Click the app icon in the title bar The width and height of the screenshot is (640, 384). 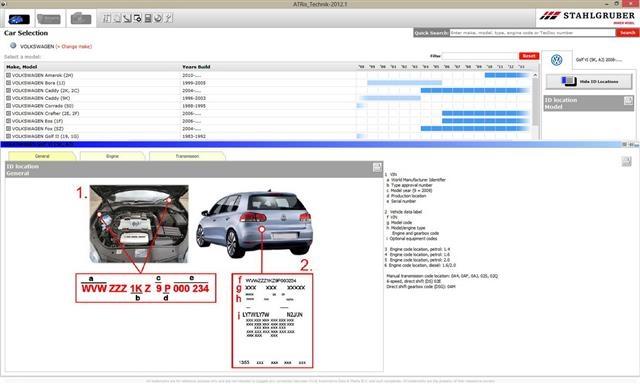pos(3,4)
